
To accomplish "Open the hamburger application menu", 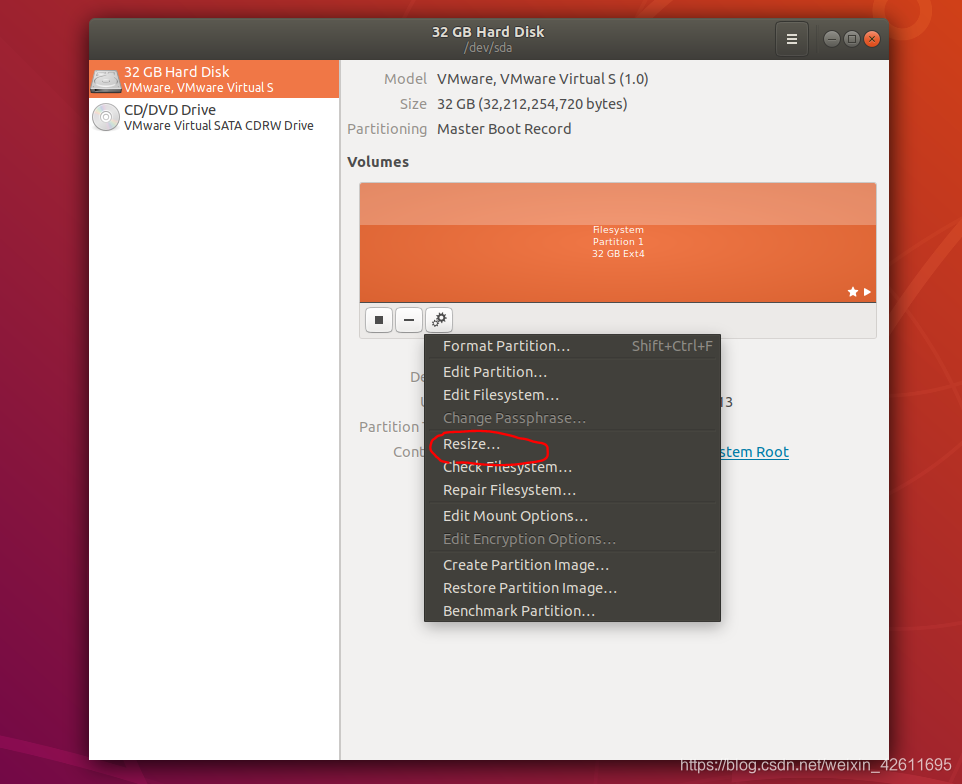I will (x=791, y=39).
